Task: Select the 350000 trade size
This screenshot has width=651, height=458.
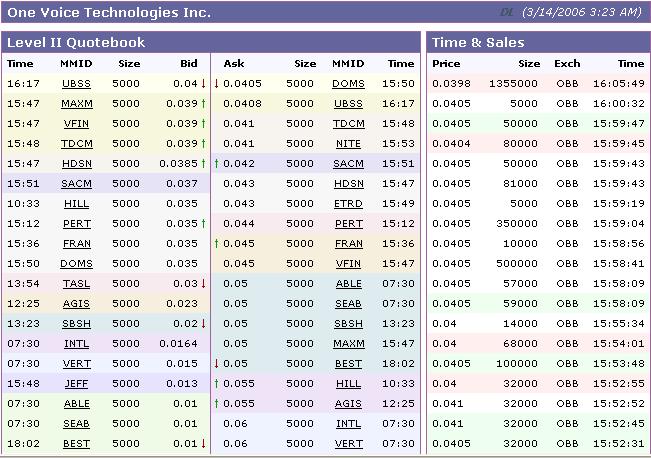Action: 517,223
